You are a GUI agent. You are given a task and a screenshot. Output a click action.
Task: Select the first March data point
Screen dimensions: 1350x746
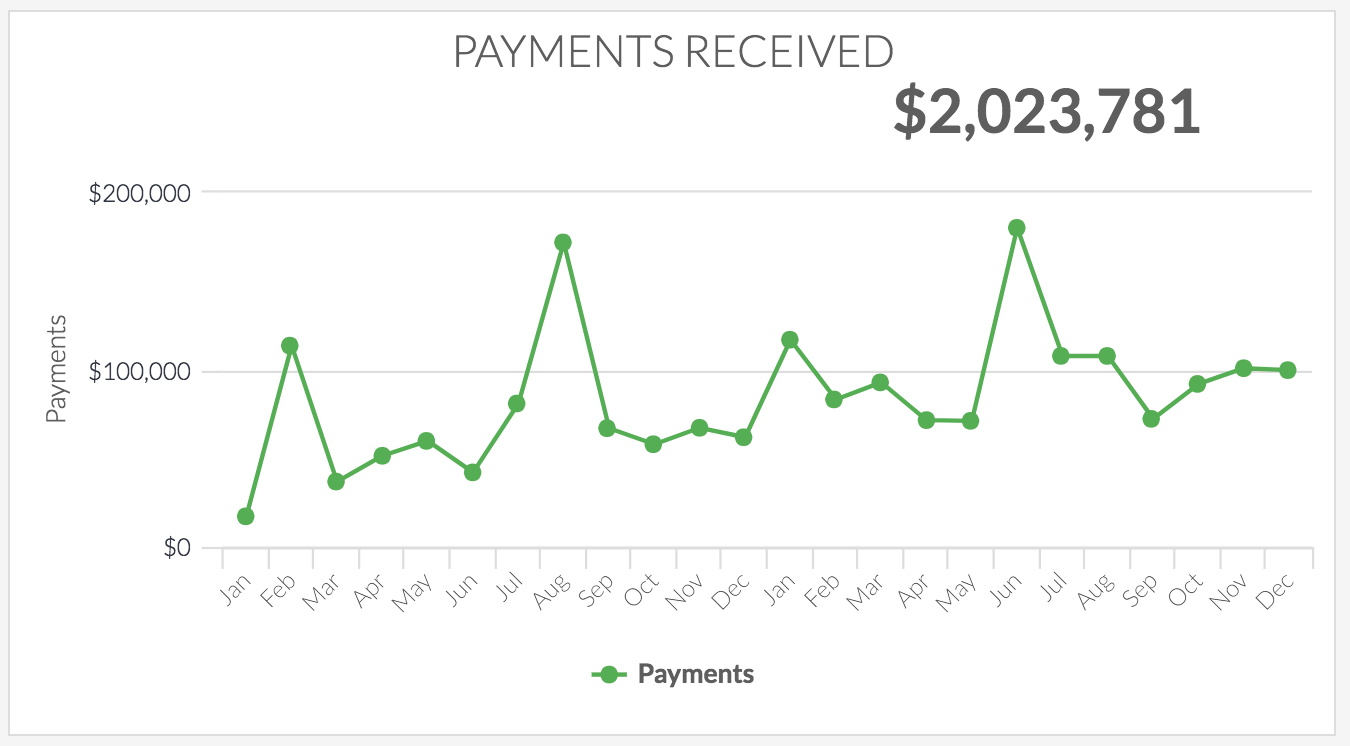click(336, 482)
